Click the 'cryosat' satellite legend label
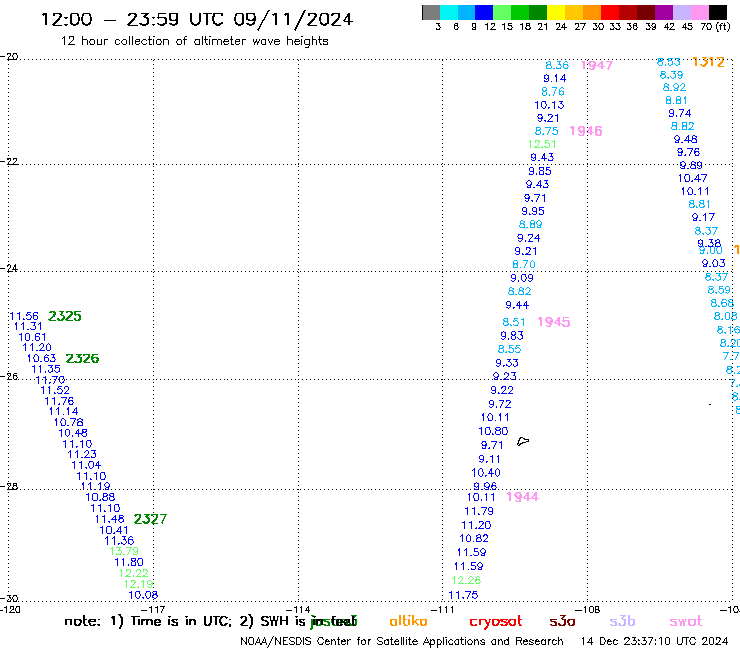Viewport: 740px width, 650px height. point(496,622)
